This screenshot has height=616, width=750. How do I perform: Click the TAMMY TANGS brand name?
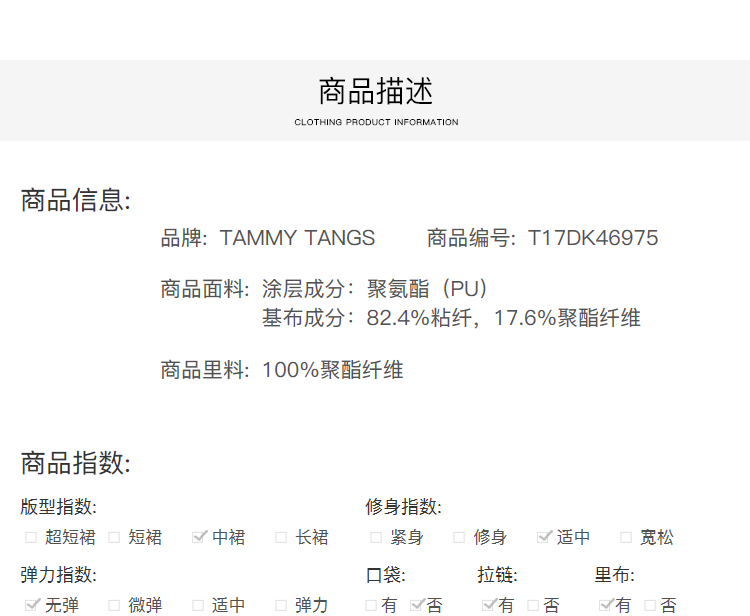(x=297, y=238)
